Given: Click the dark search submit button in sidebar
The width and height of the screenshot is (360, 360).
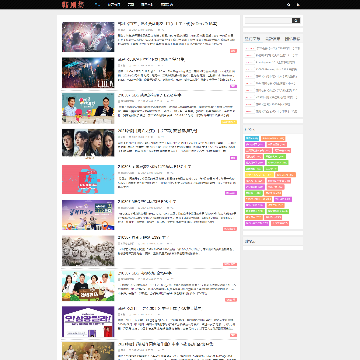Looking at the screenshot, I should (296, 21).
